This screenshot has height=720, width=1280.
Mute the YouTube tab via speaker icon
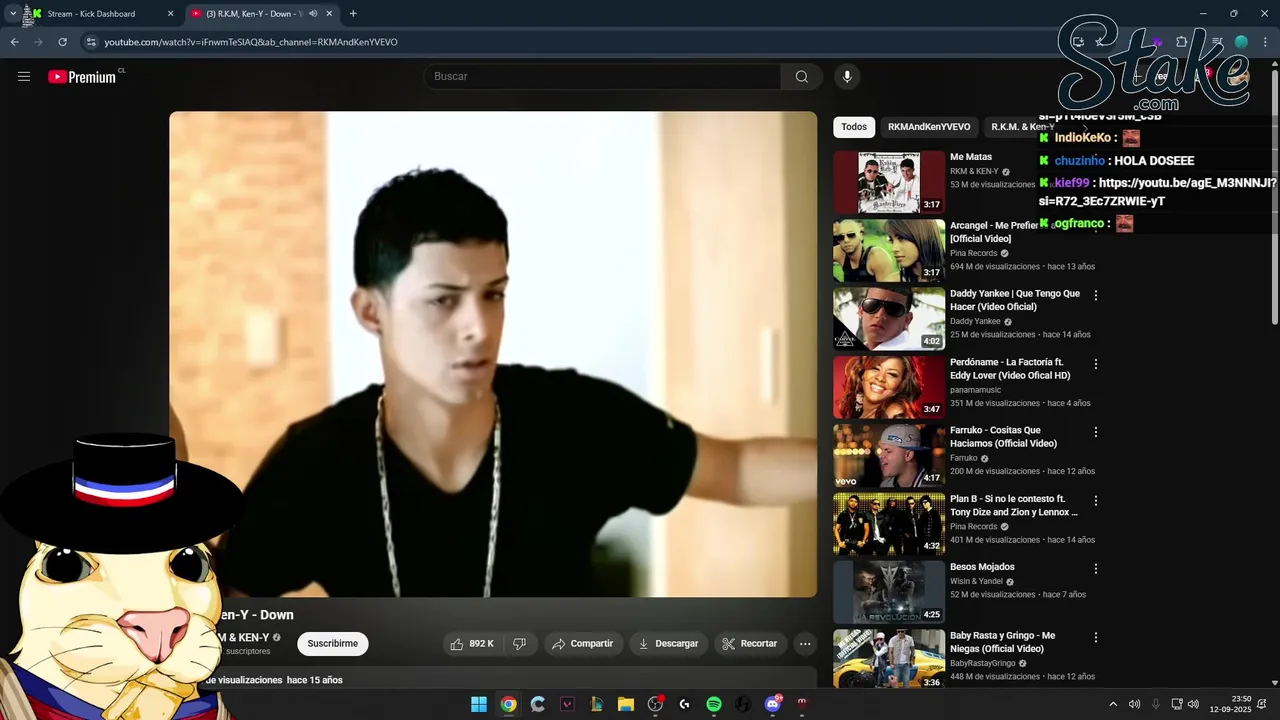click(313, 14)
